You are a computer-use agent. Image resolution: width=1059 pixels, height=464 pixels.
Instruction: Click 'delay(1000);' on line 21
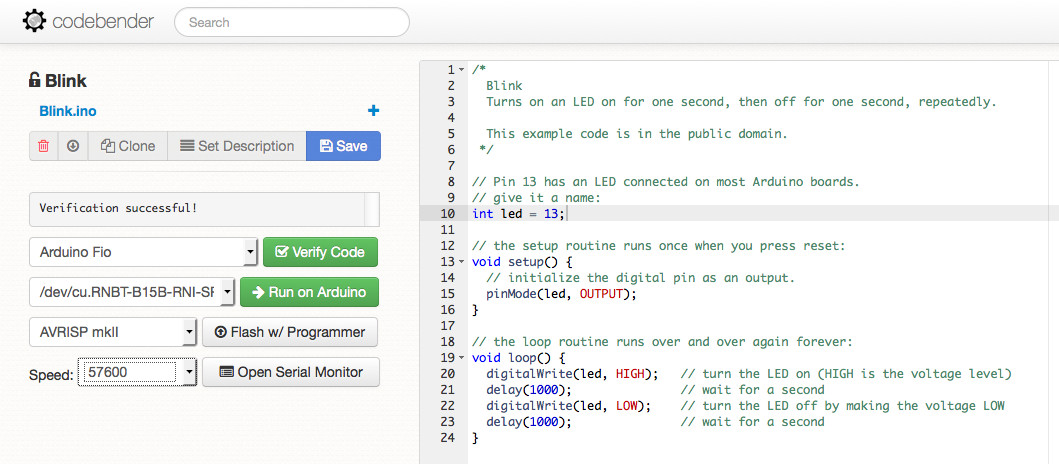coord(529,390)
